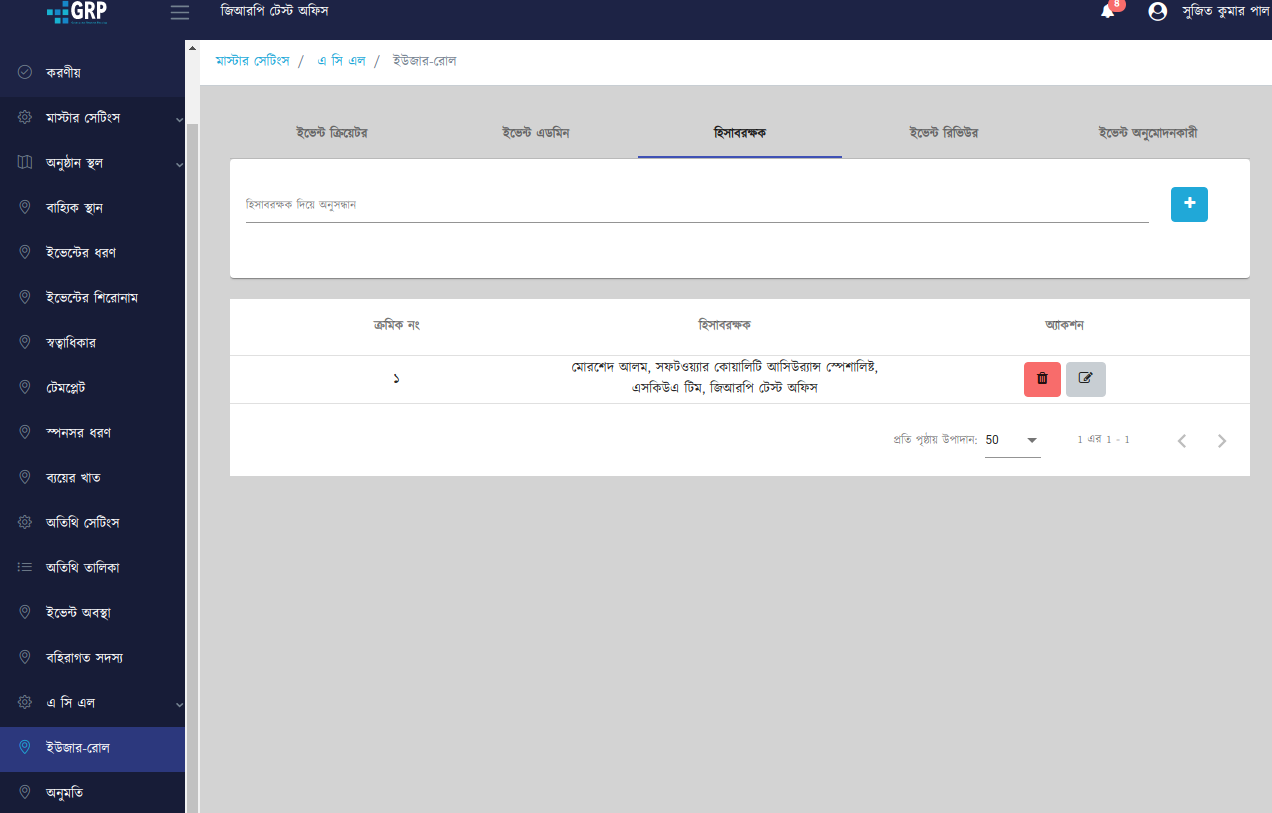This screenshot has height=813, width=1272.
Task: Go to previous page arrow
Action: [1182, 441]
